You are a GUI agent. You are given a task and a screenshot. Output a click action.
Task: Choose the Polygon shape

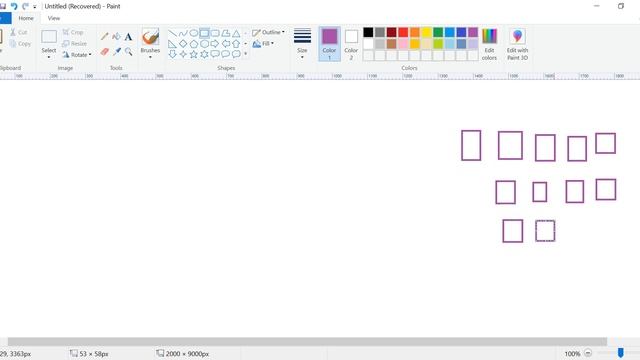pos(226,33)
